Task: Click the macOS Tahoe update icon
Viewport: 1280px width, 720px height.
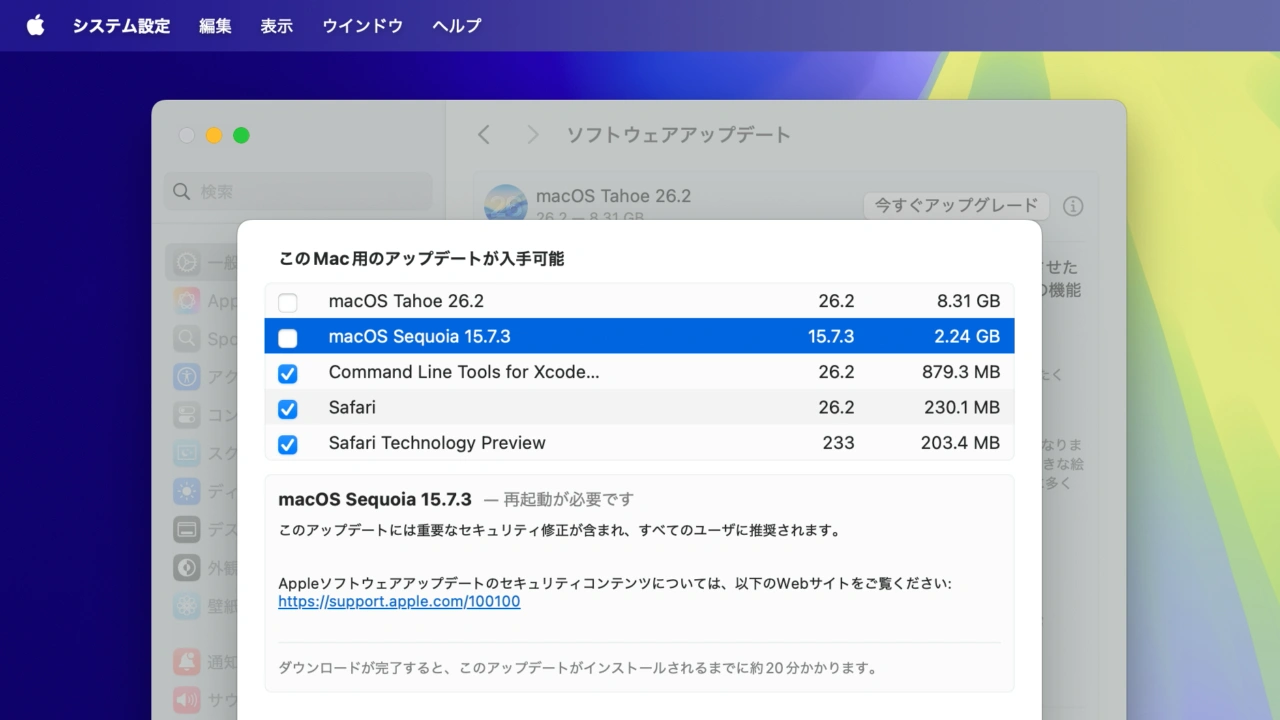Action: pyautogui.click(x=506, y=202)
